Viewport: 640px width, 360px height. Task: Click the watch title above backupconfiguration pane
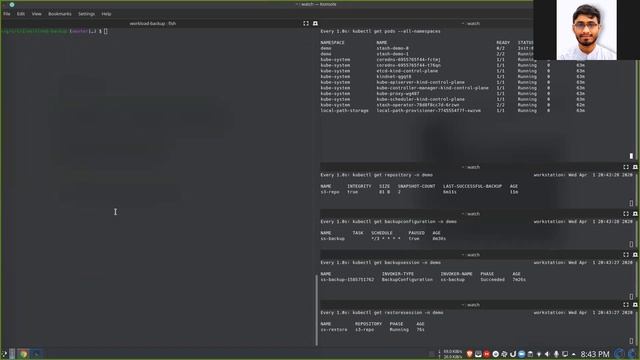[471, 213]
